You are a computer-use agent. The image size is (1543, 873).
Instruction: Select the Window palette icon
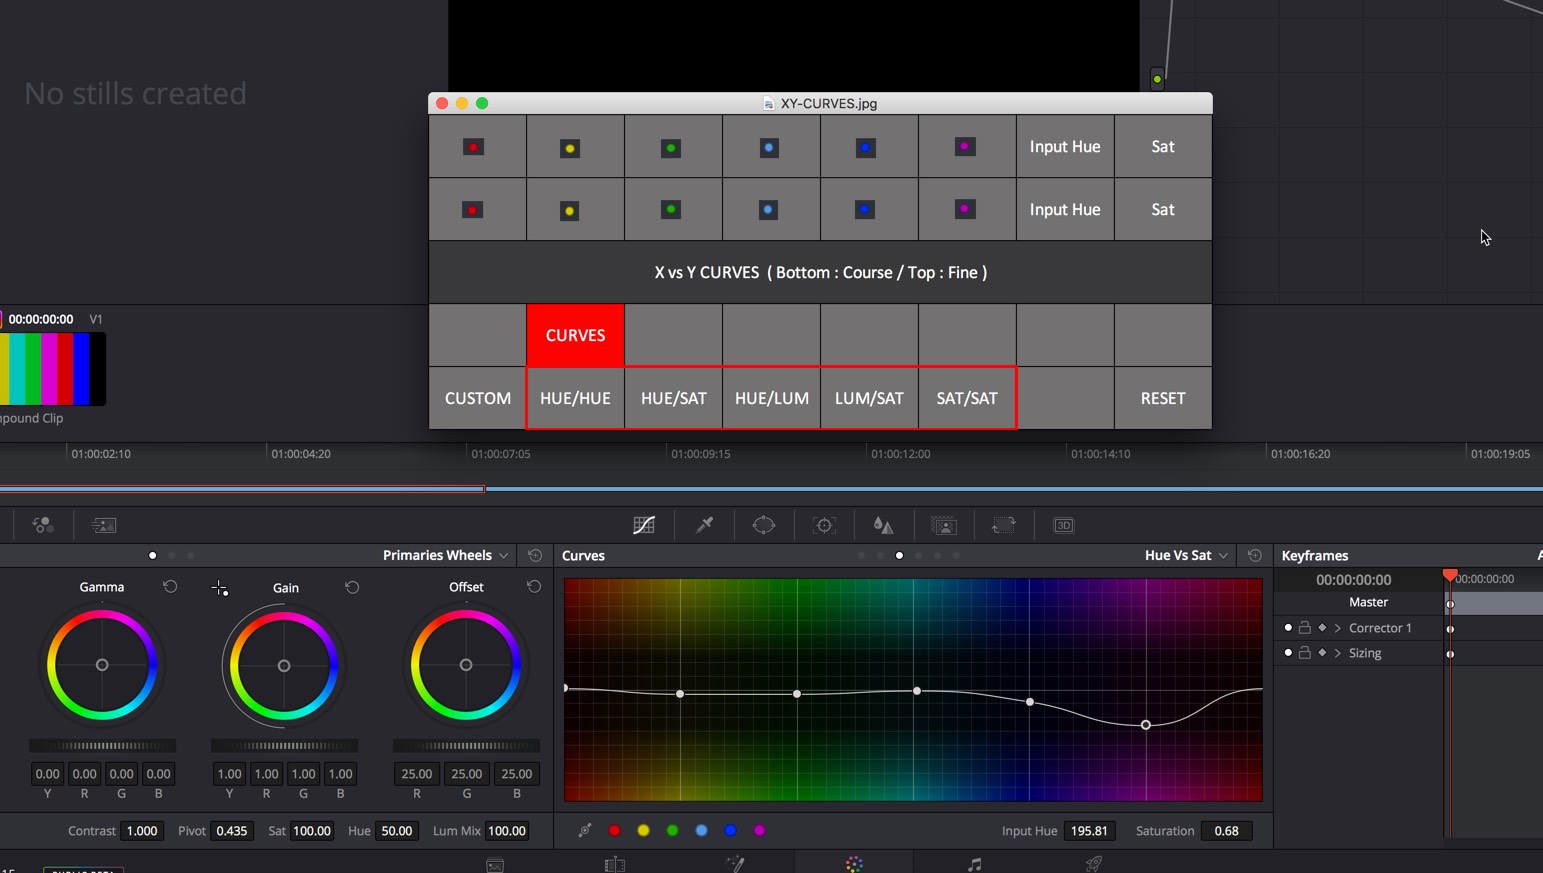(764, 525)
